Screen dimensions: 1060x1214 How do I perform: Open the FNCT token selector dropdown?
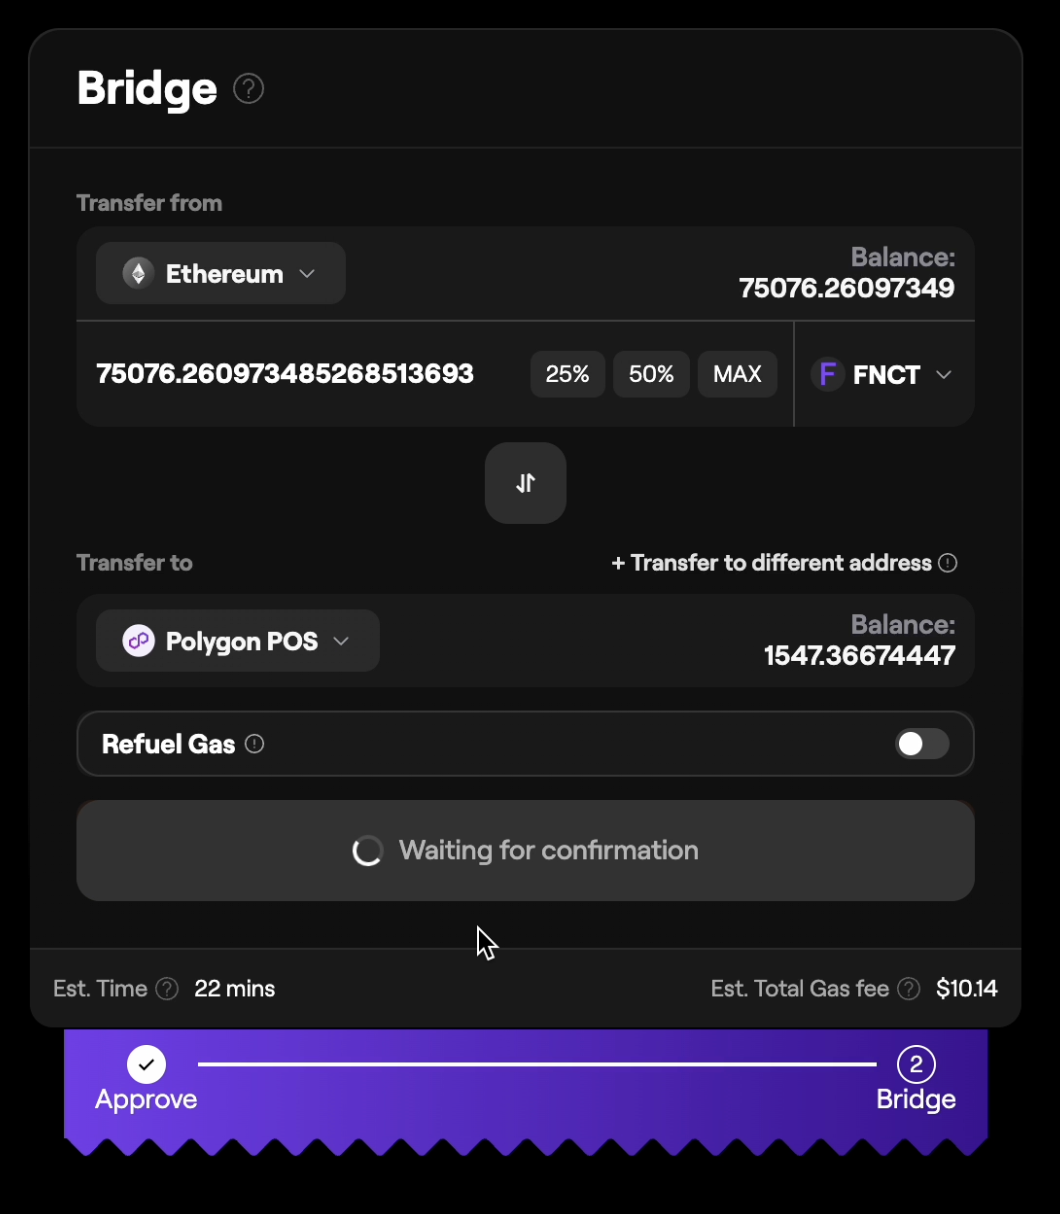[x=885, y=375]
